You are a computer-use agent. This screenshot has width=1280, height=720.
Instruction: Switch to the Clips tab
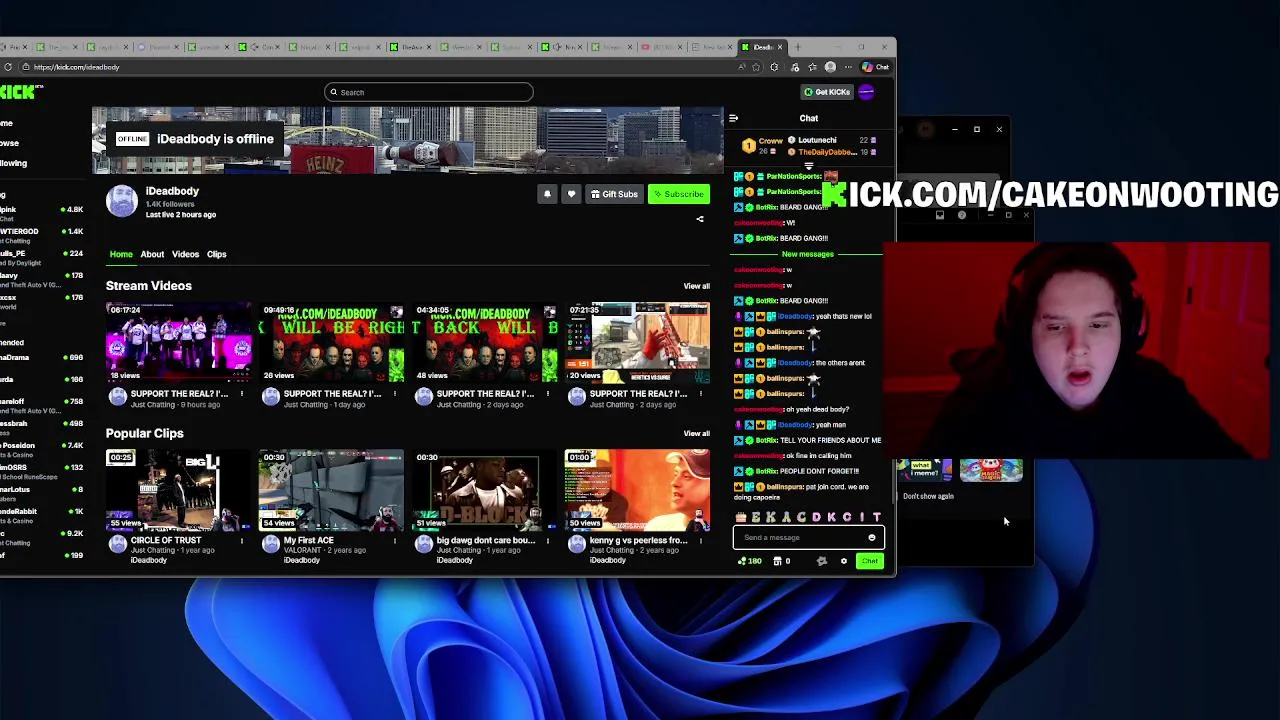click(216, 254)
